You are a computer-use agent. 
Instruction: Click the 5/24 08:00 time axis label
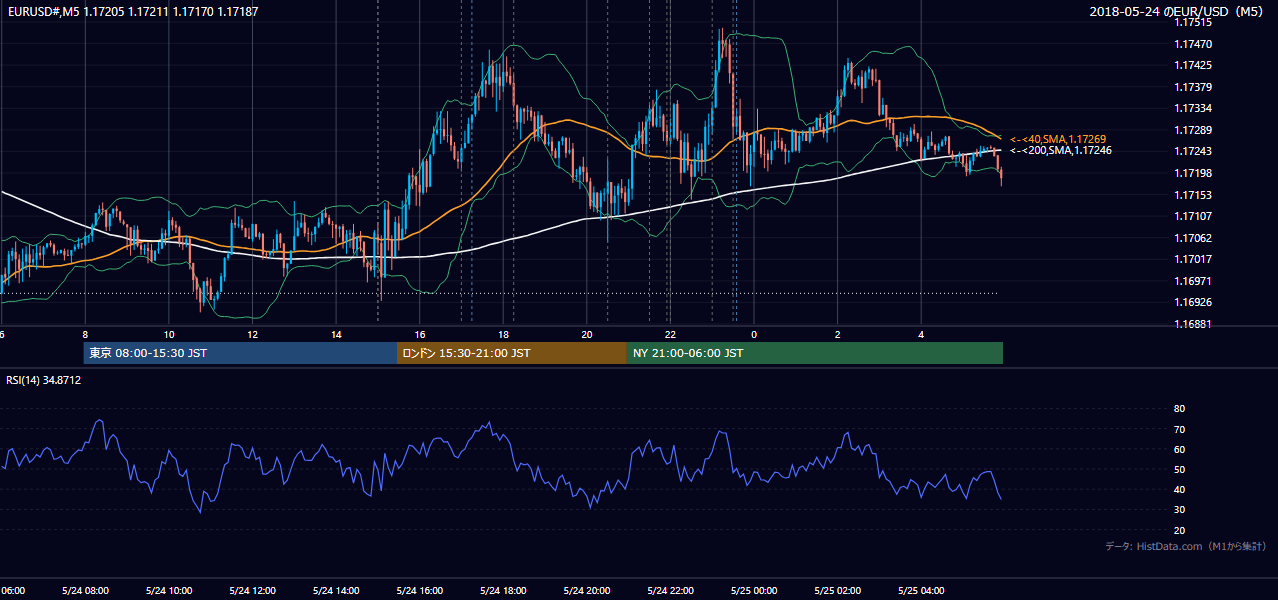coord(85,591)
